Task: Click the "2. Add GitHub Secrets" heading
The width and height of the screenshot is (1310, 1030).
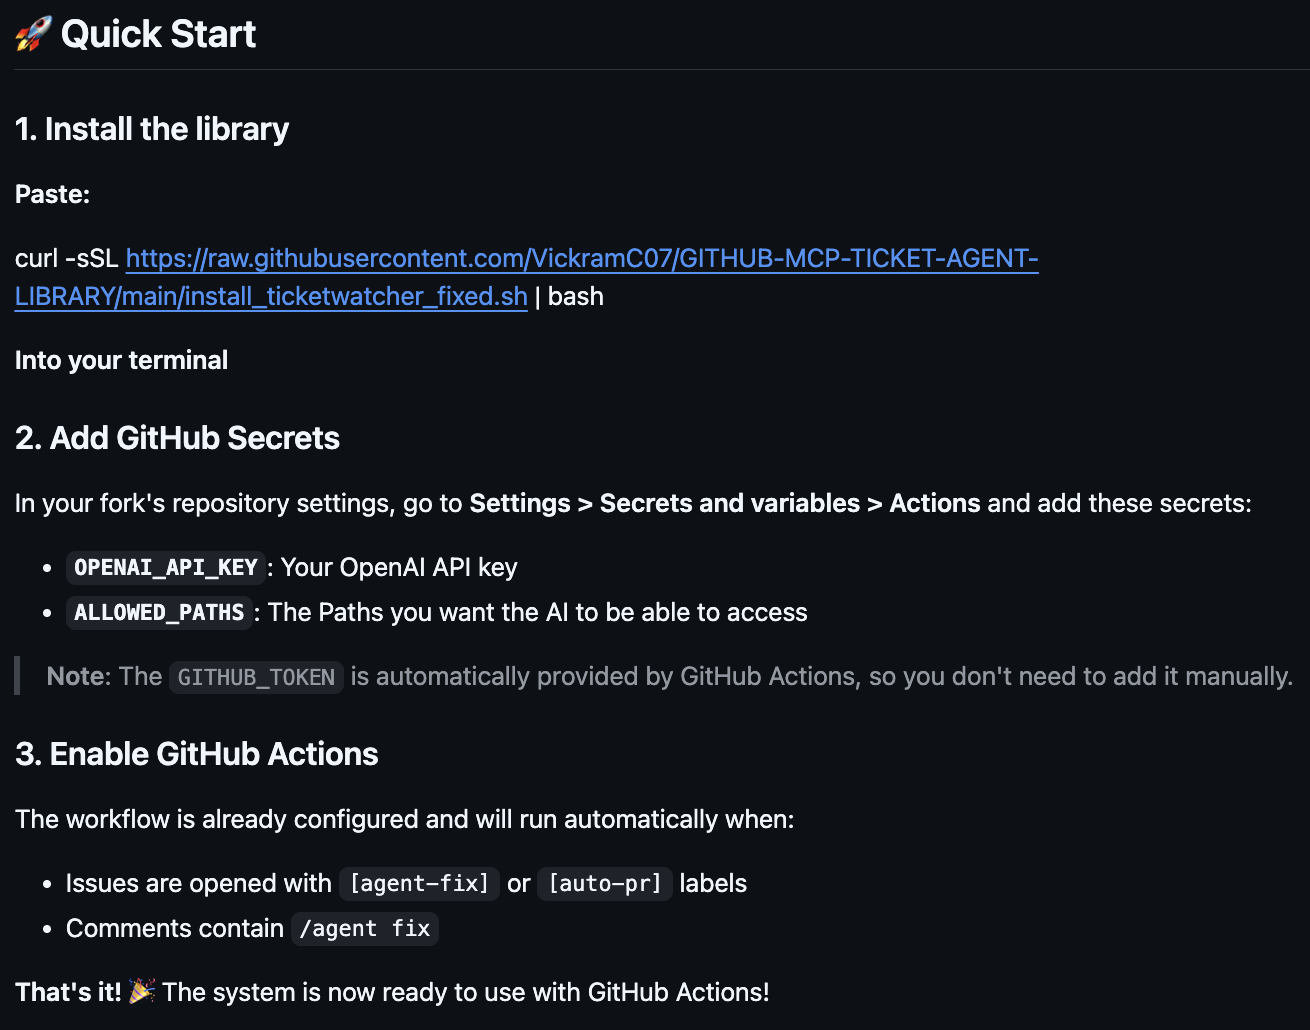Action: [x=177, y=438]
